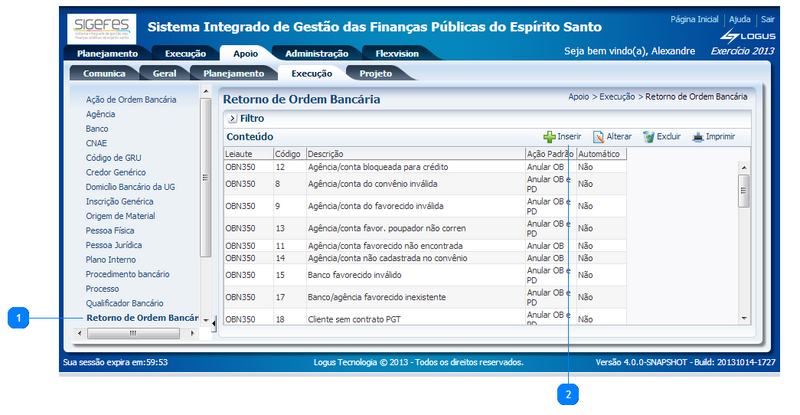Select the Comunica sub-tab

pyautogui.click(x=104, y=73)
